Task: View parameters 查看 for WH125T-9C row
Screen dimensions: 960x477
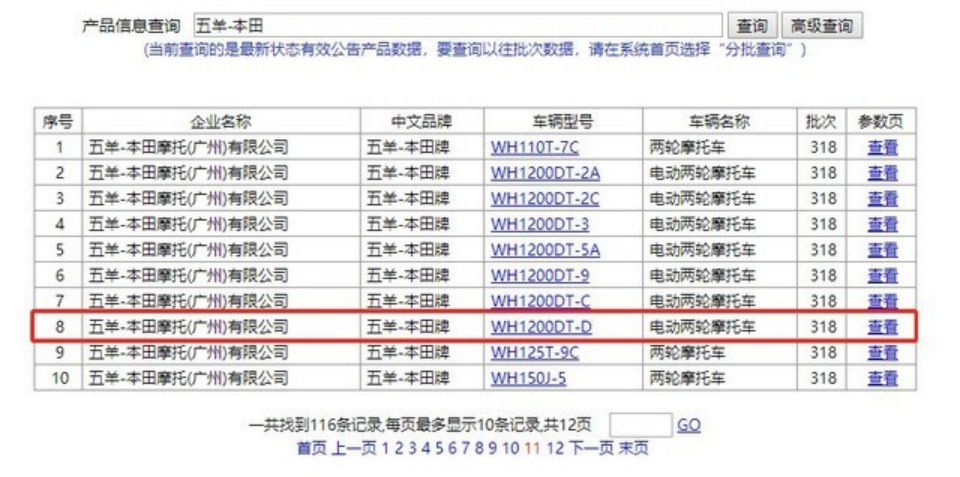Action: pyautogui.click(x=882, y=353)
